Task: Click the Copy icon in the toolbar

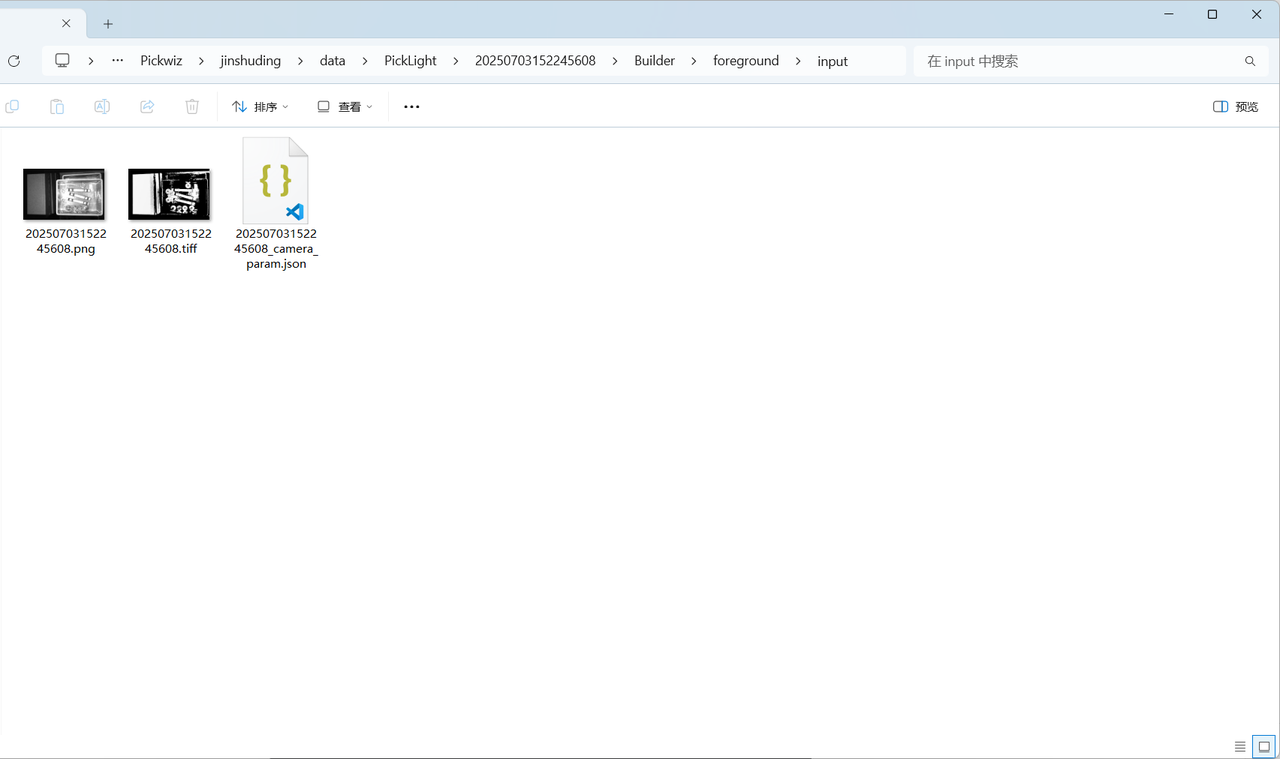Action: (x=57, y=106)
